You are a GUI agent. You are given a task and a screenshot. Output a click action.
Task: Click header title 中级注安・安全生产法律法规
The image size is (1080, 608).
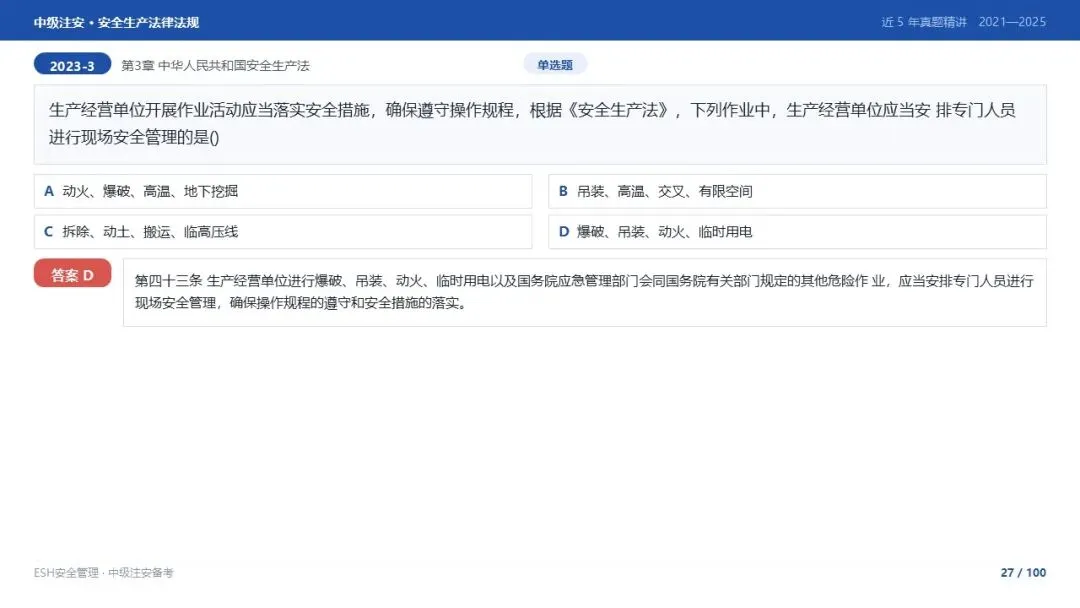click(116, 23)
